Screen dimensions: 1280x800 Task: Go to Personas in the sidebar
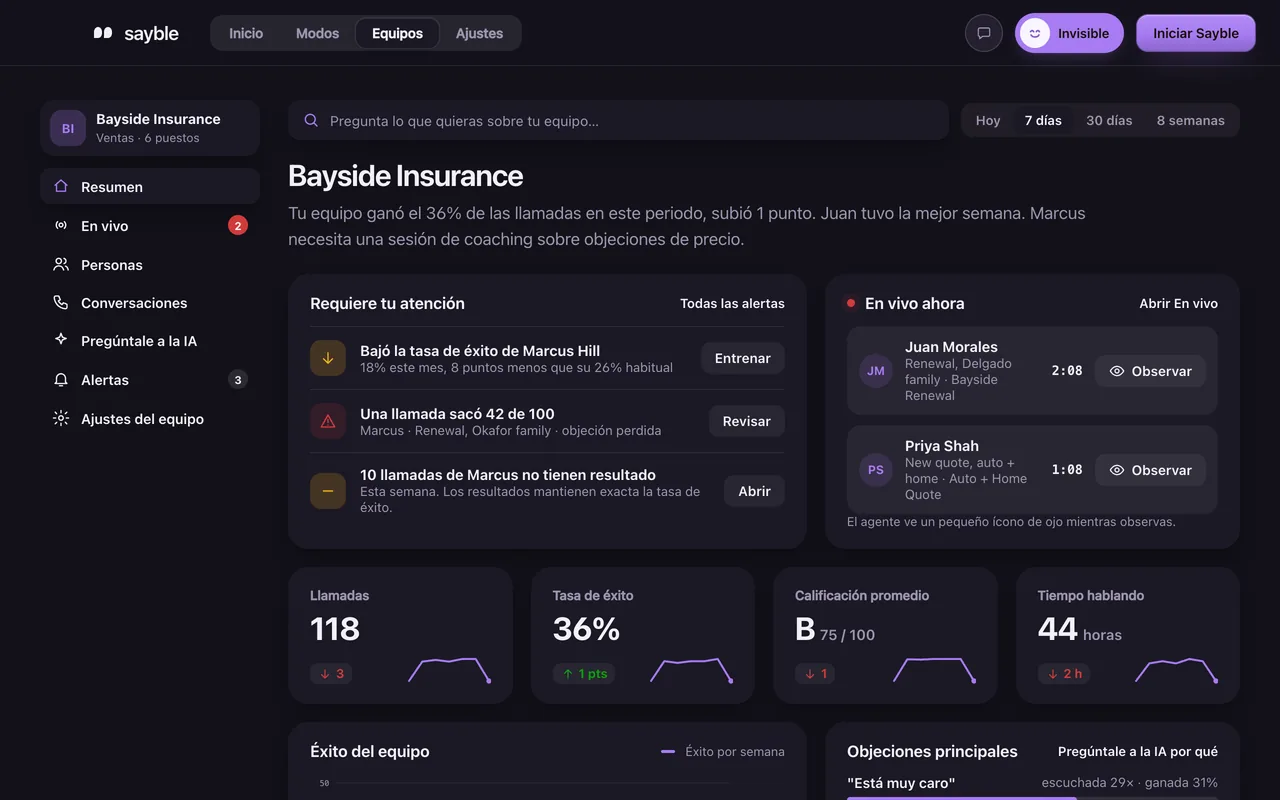150,265
